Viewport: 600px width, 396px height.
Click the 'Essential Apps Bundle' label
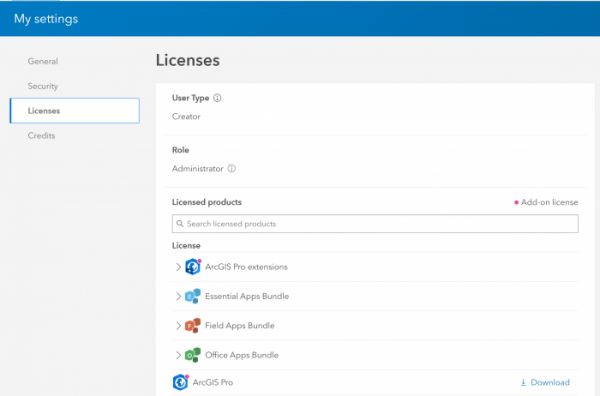click(x=247, y=296)
